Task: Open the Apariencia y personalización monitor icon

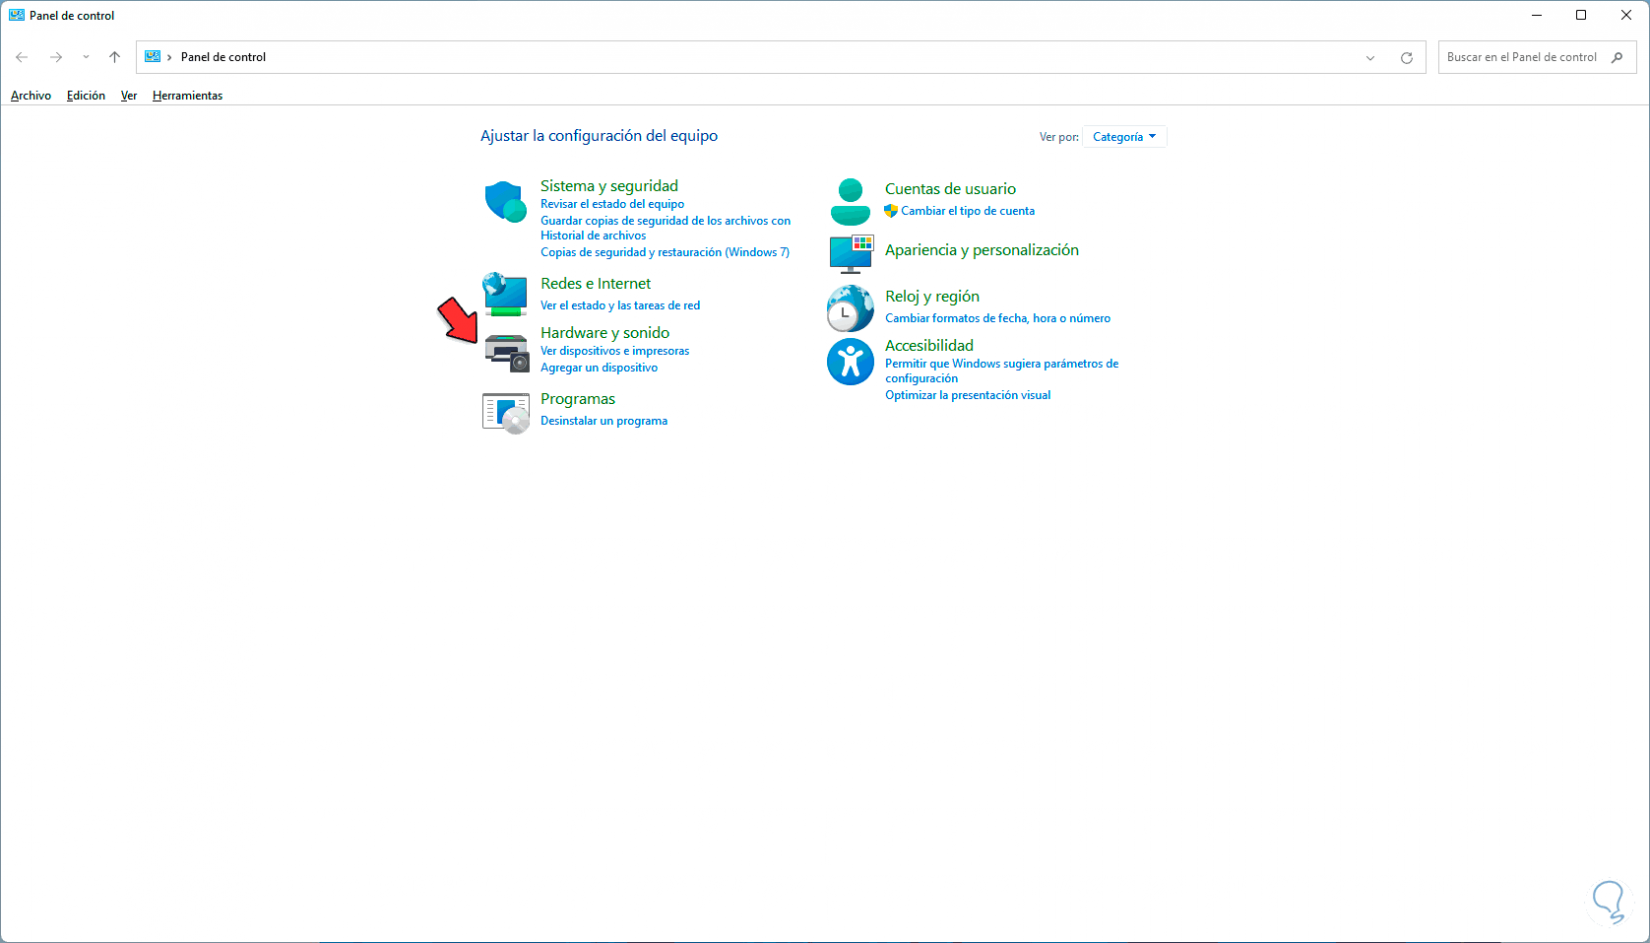Action: (x=851, y=254)
